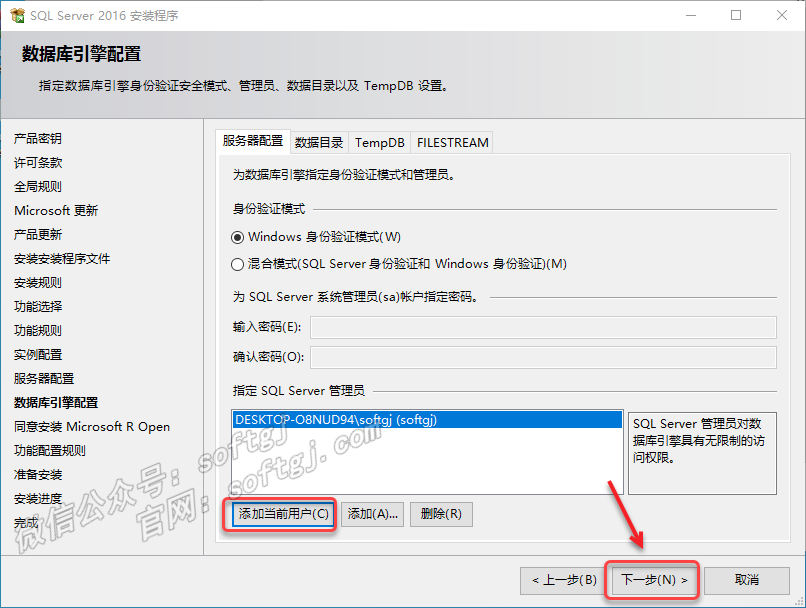Open the FILESTREAM tab
806x608 pixels.
click(452, 143)
